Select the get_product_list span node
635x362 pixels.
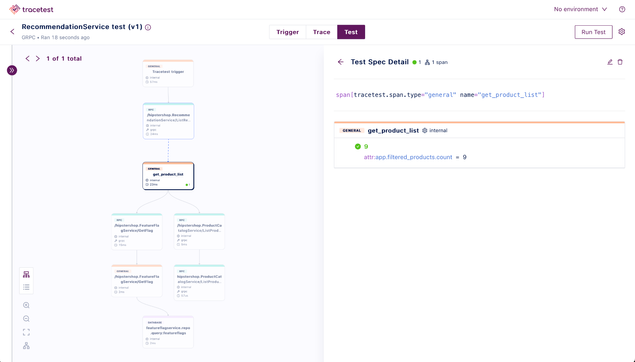coord(168,176)
